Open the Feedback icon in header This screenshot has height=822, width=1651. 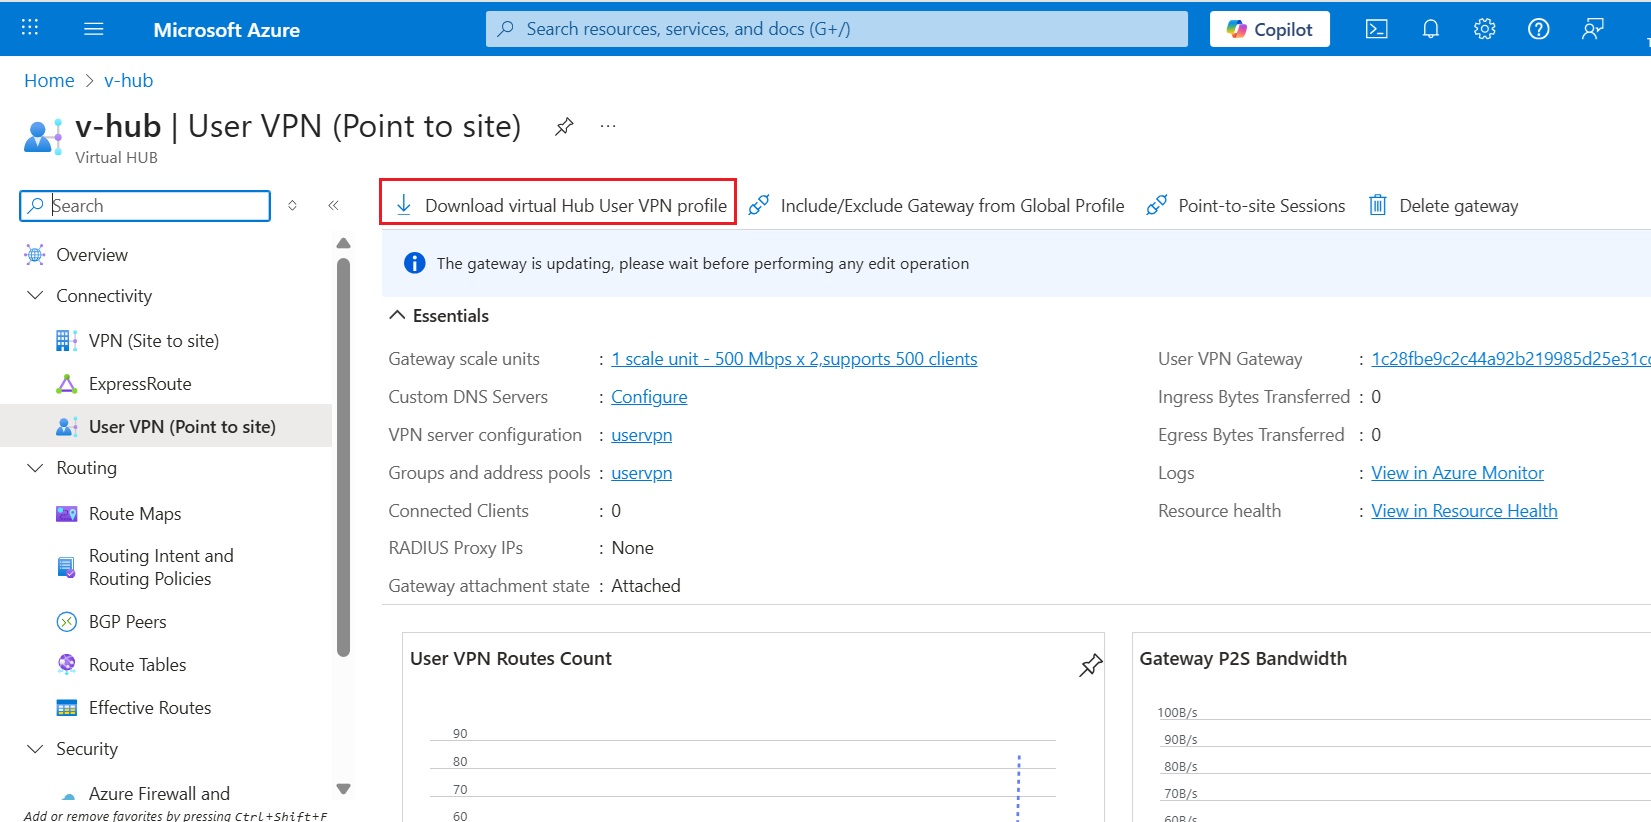(x=1592, y=29)
